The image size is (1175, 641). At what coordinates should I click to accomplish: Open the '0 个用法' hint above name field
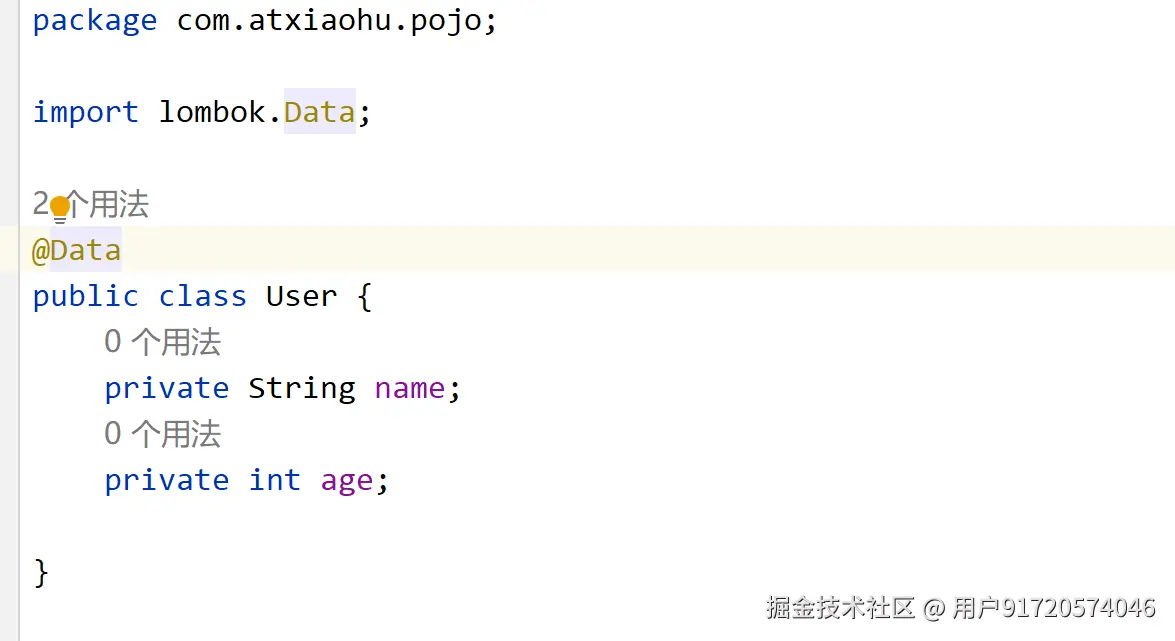(163, 342)
